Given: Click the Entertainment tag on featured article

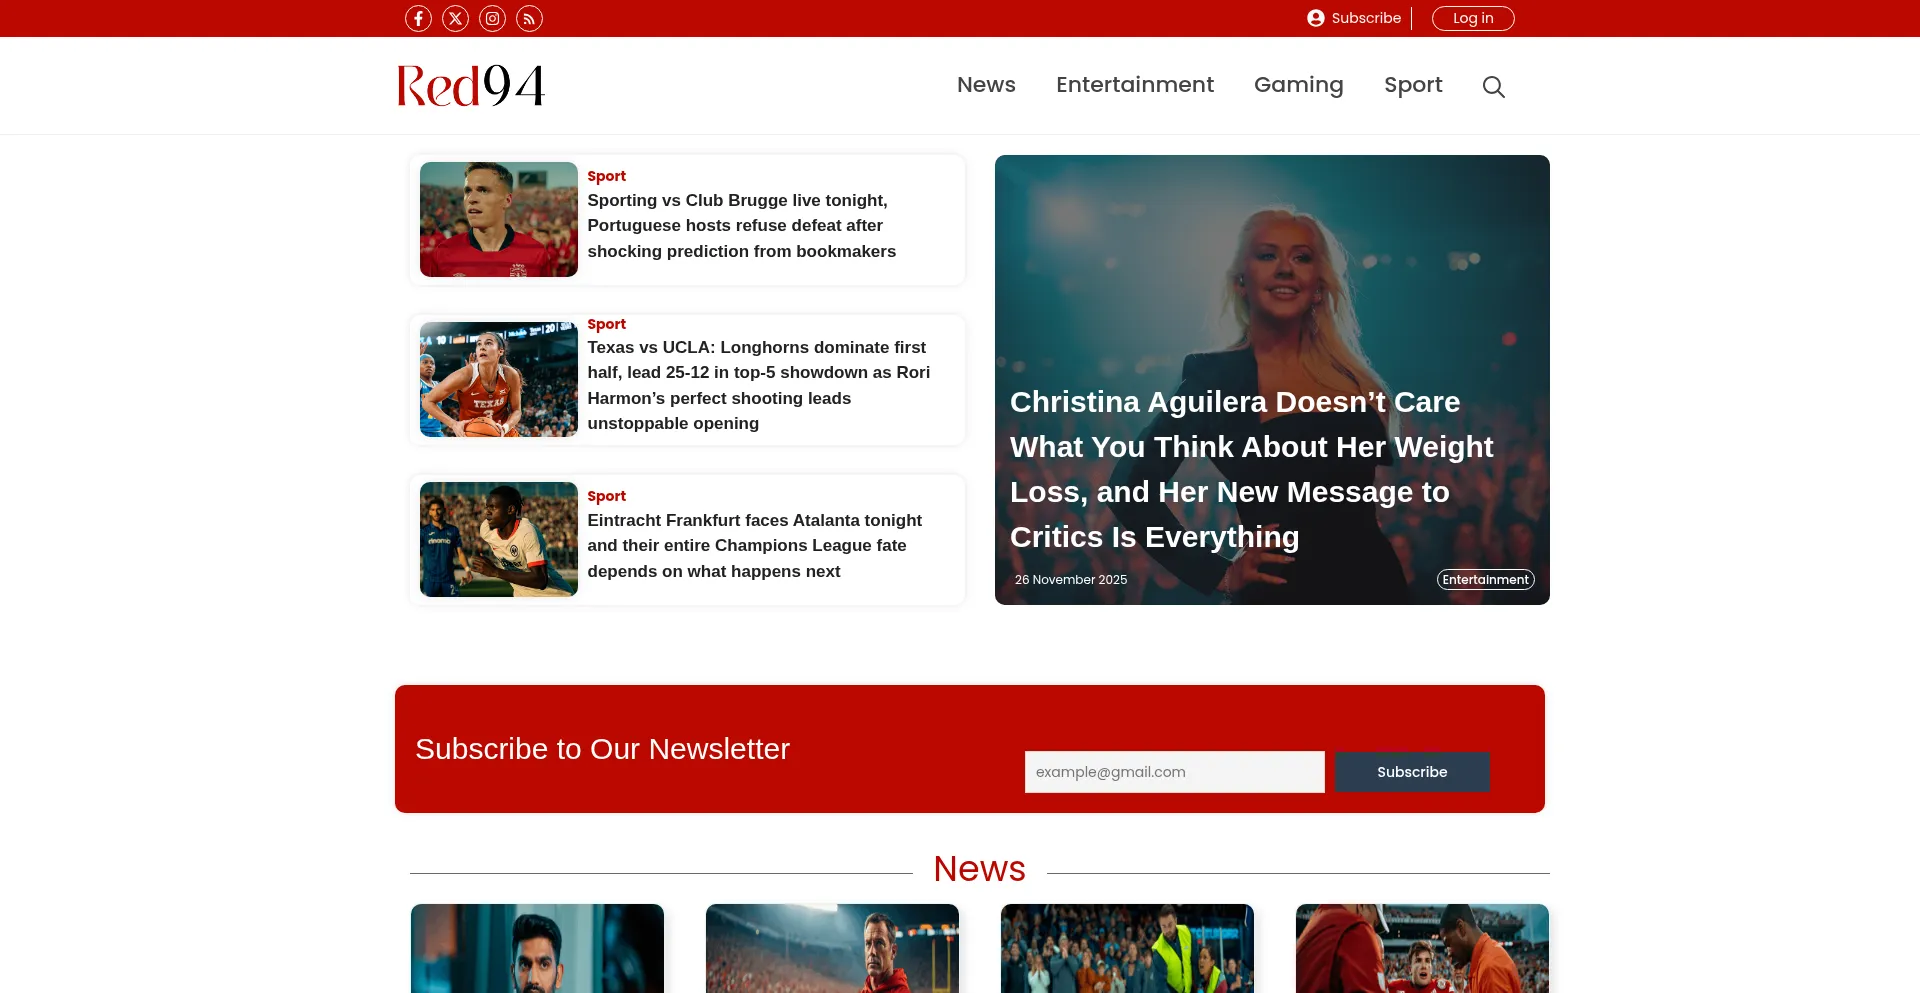Looking at the screenshot, I should click(x=1486, y=580).
